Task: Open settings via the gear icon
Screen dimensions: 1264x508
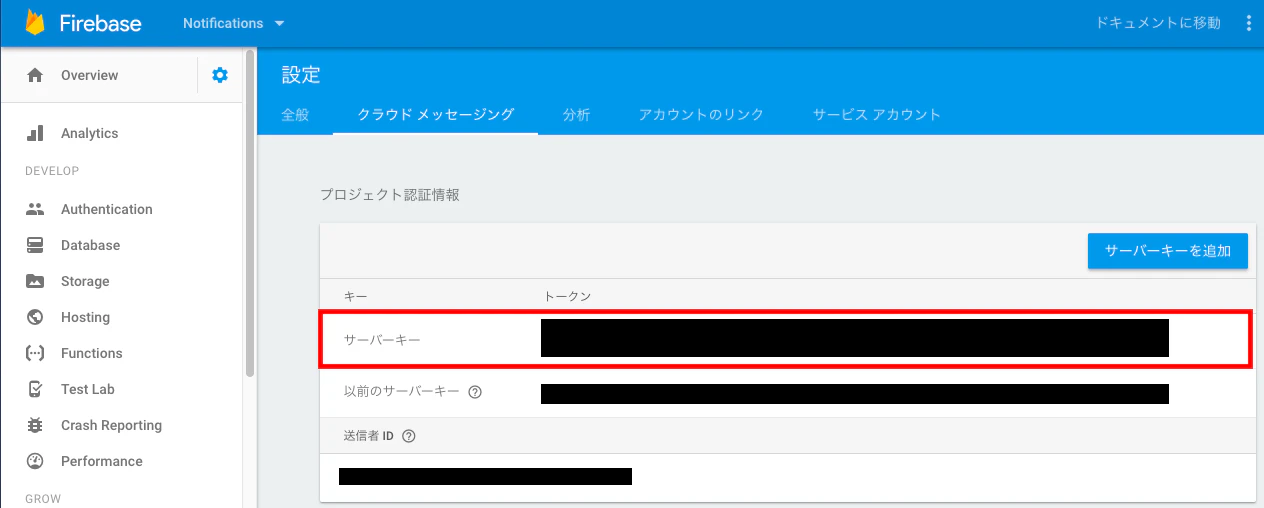Action: point(220,75)
